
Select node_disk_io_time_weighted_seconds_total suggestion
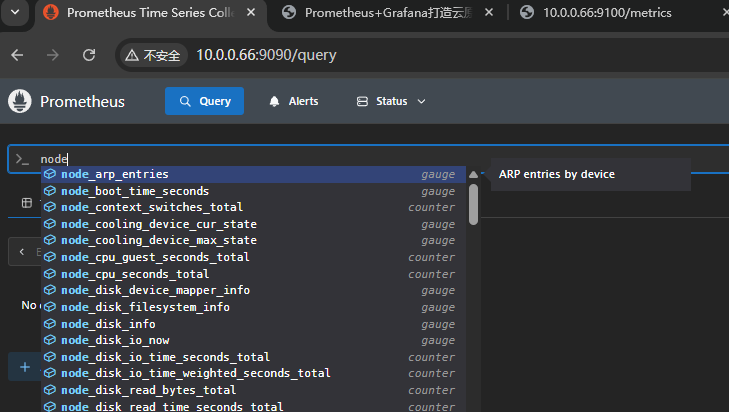(253, 373)
